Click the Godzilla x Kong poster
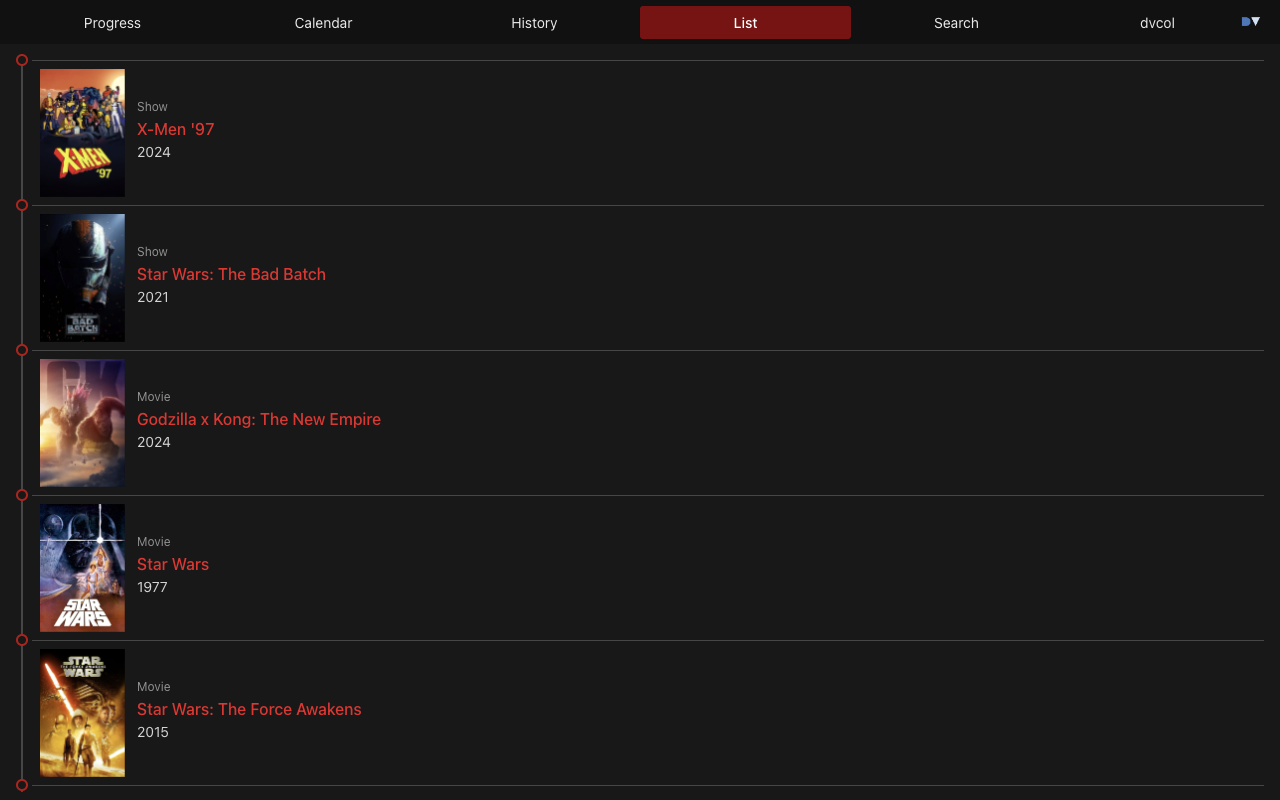Image resolution: width=1280 pixels, height=800 pixels. (82, 423)
